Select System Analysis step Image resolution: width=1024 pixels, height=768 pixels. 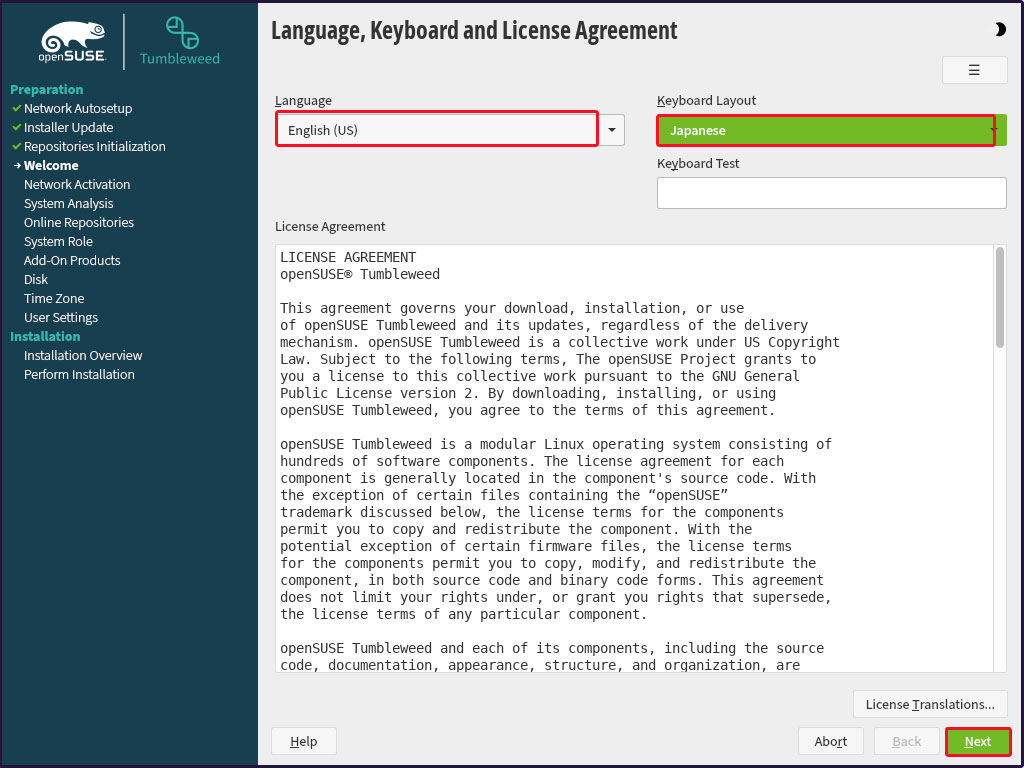[69, 203]
